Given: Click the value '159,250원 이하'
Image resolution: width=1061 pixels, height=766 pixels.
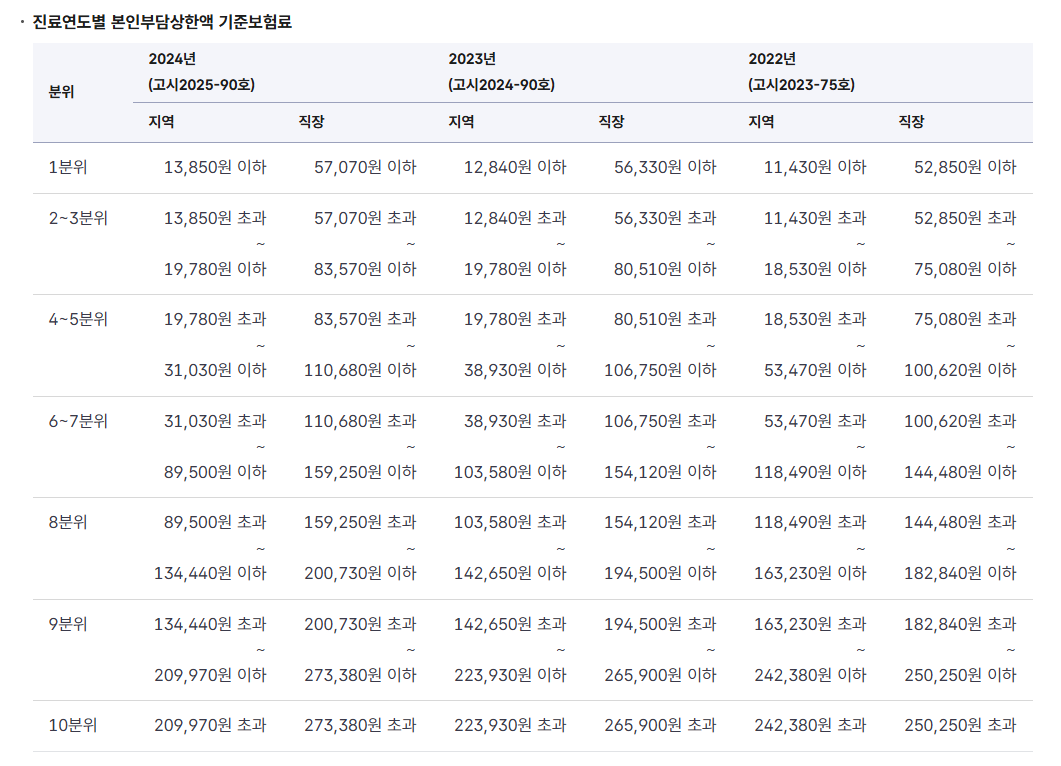Looking at the screenshot, I should (361, 472).
